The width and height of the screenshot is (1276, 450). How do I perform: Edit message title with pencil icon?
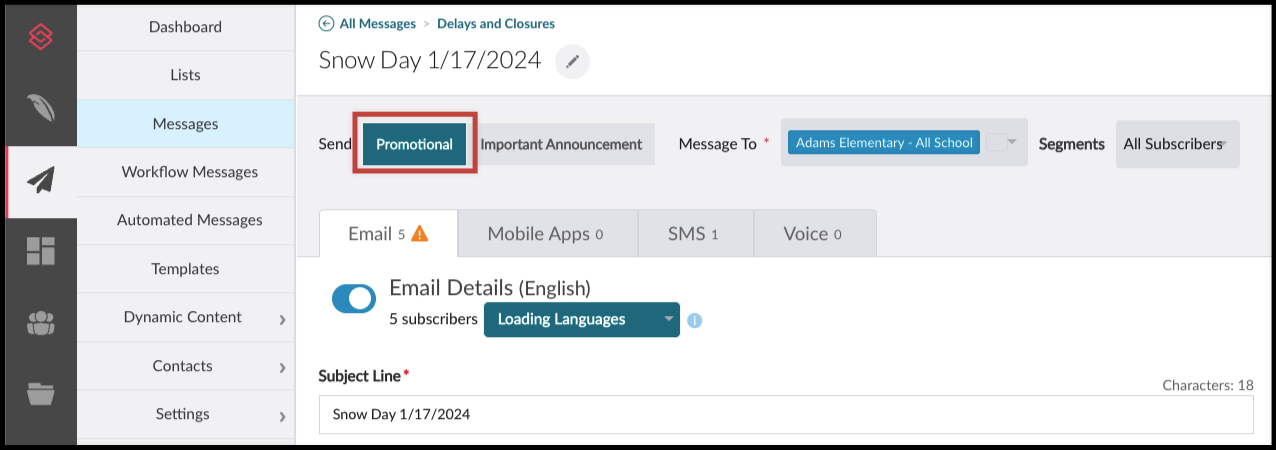click(572, 61)
